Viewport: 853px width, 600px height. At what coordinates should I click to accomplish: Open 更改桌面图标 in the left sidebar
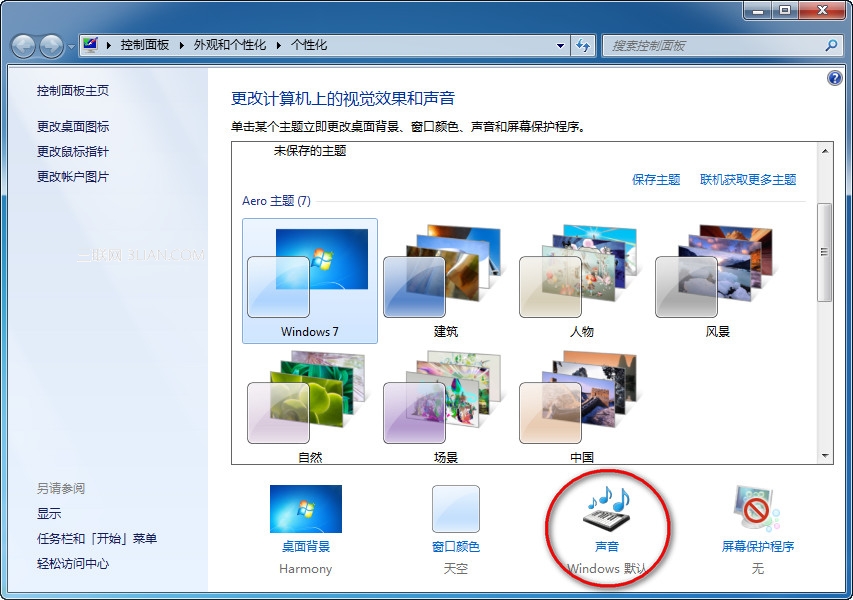tap(73, 127)
